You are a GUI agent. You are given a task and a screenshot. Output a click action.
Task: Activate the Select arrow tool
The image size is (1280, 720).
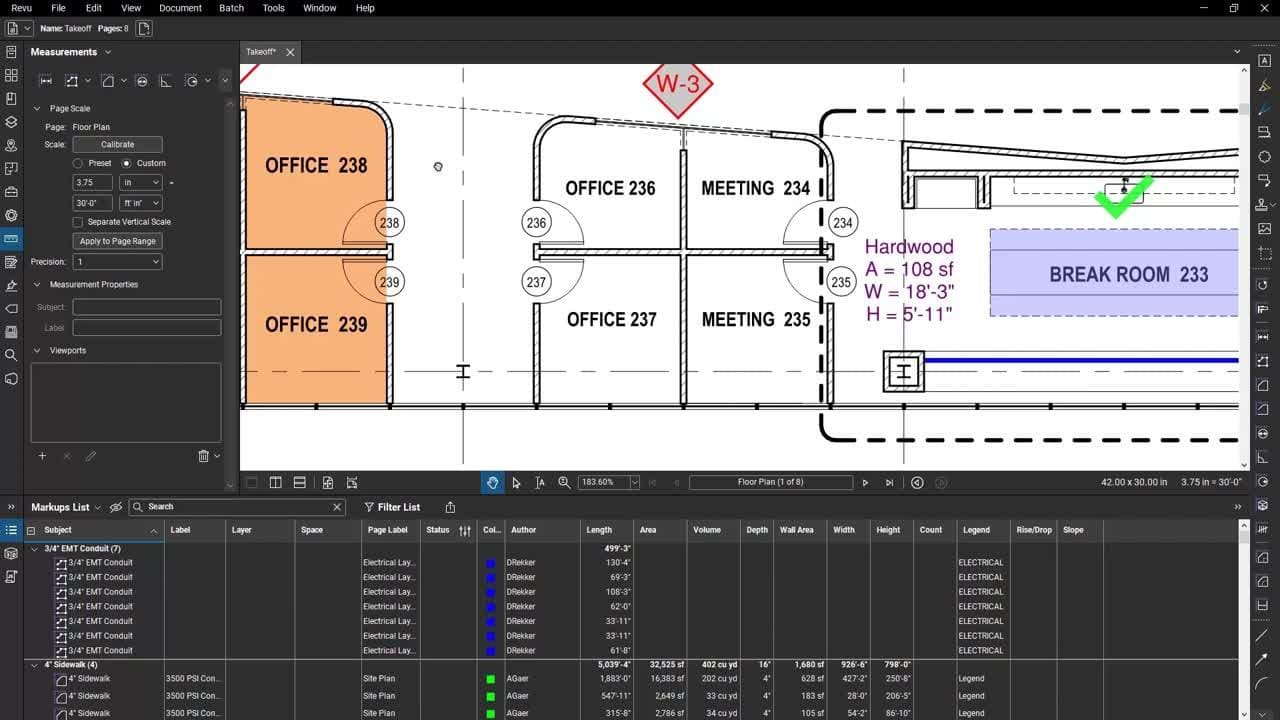point(516,482)
